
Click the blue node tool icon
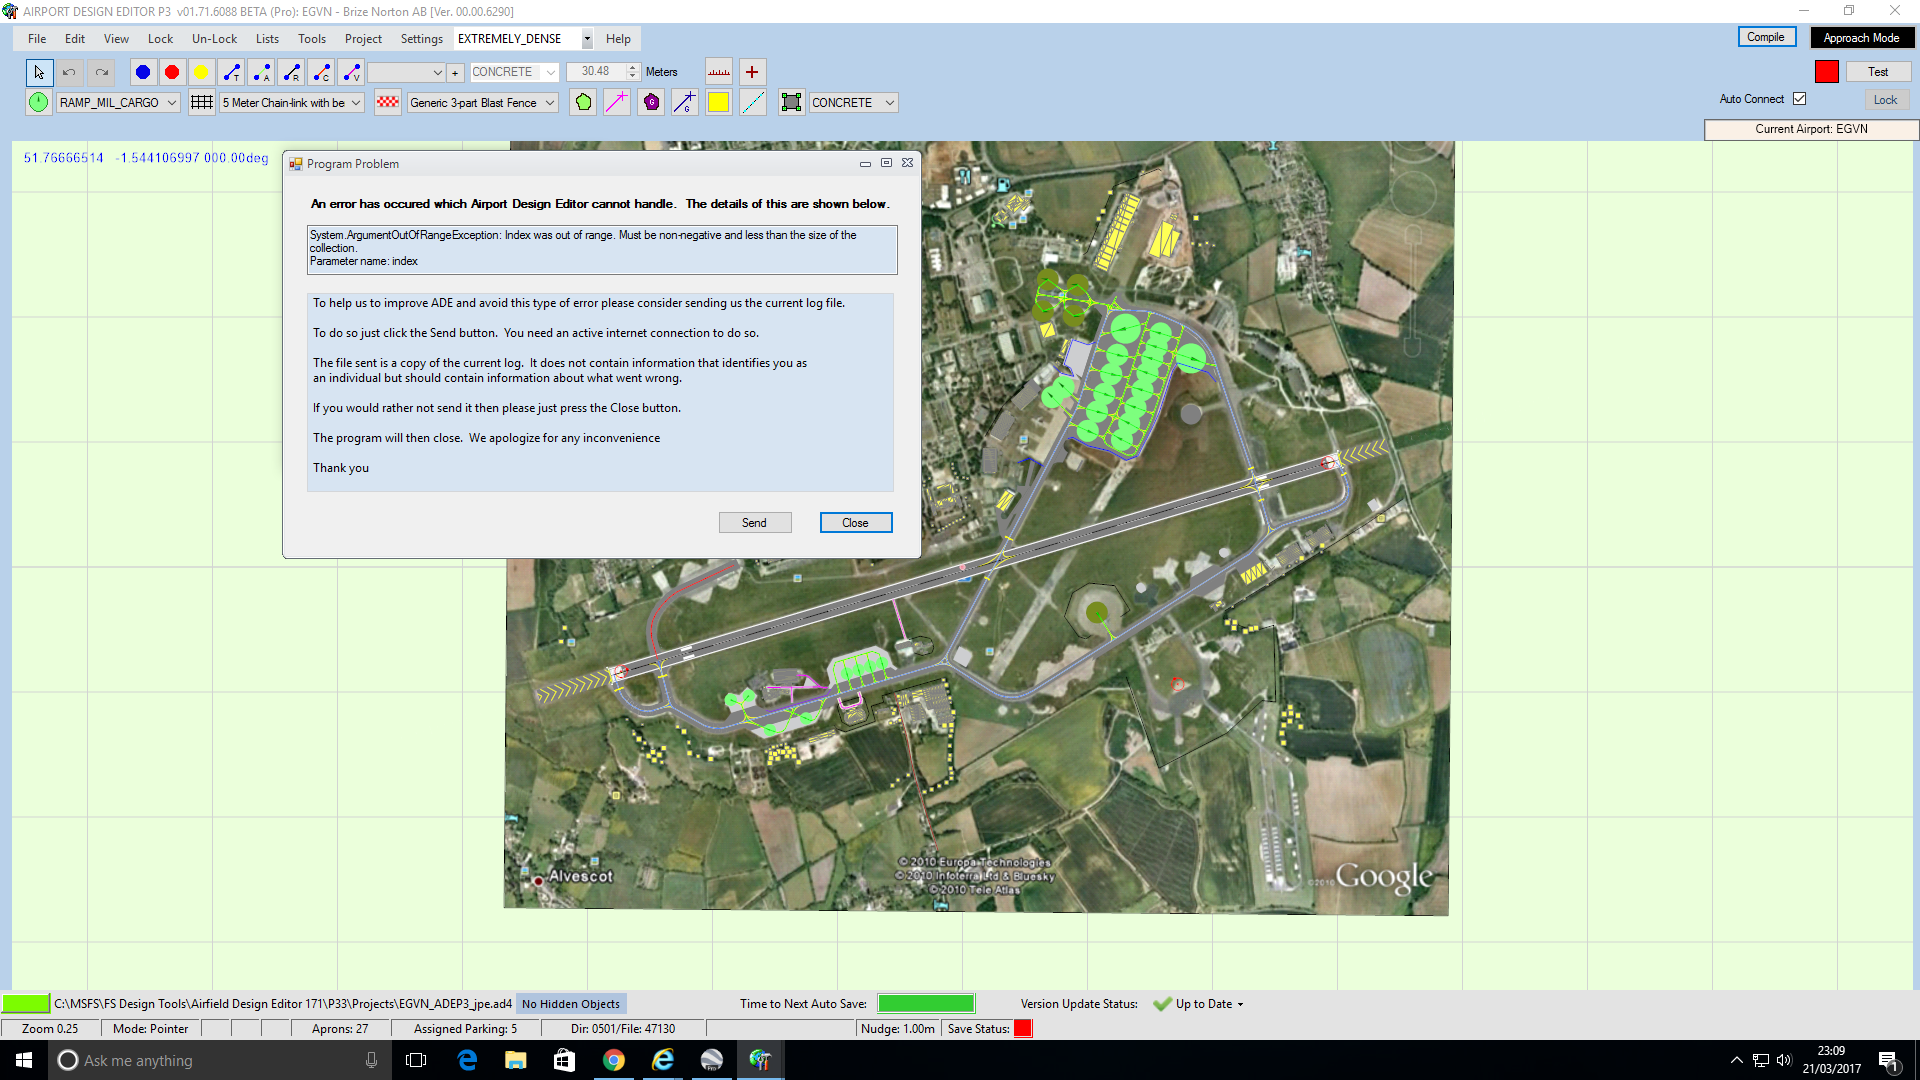[143, 72]
